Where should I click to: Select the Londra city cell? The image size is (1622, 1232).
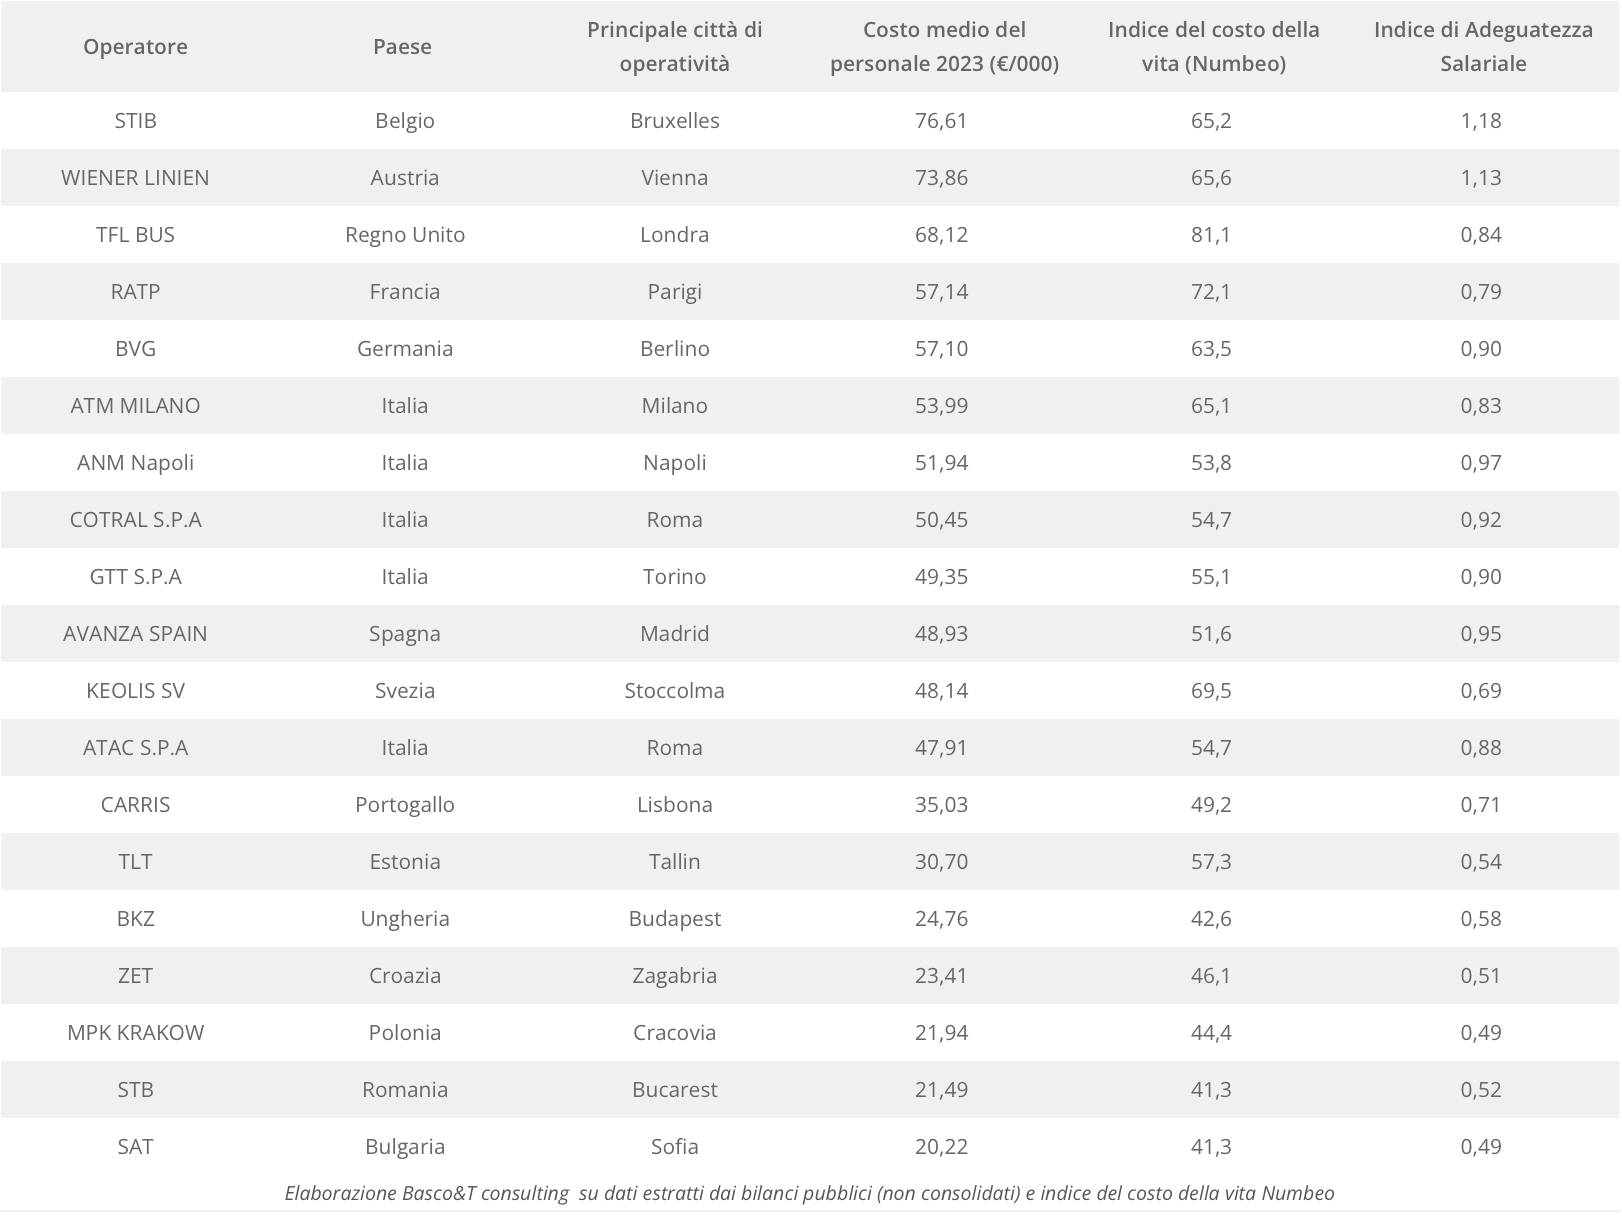click(674, 235)
